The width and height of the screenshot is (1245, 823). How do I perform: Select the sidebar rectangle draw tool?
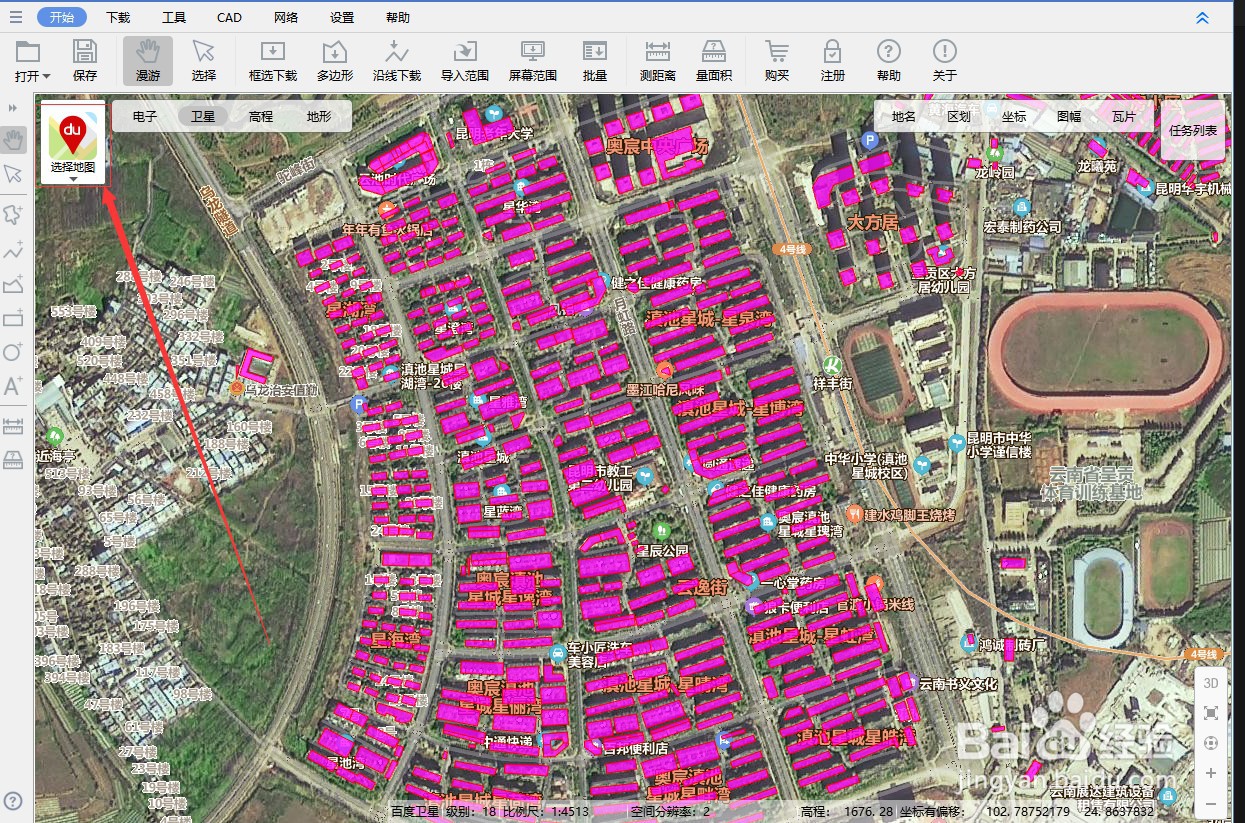[x=14, y=318]
